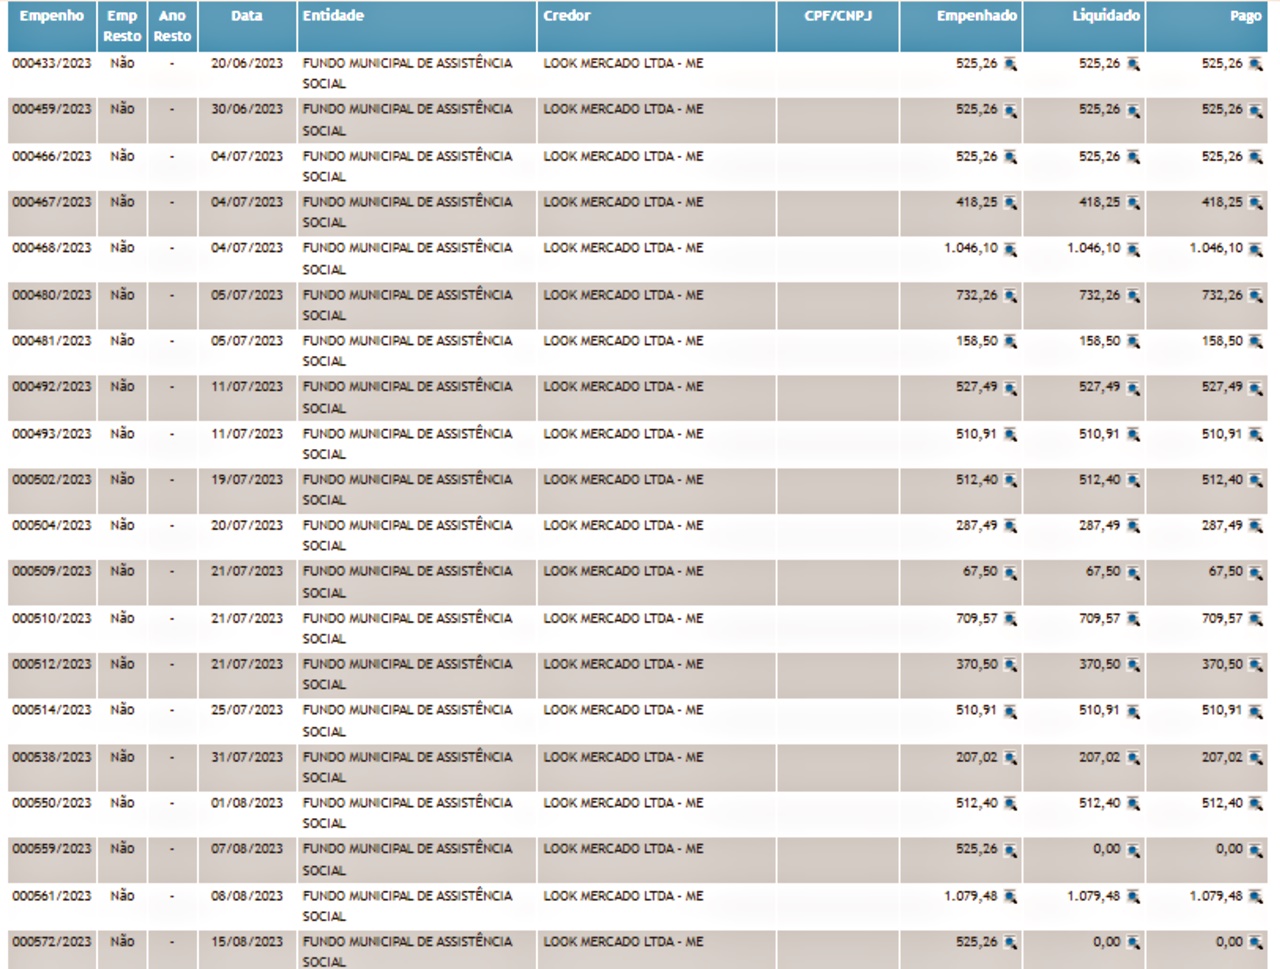This screenshot has width=1280, height=969.
Task: Select LOOK MERCADO creditor in row 000538/2023
Action: 623,757
